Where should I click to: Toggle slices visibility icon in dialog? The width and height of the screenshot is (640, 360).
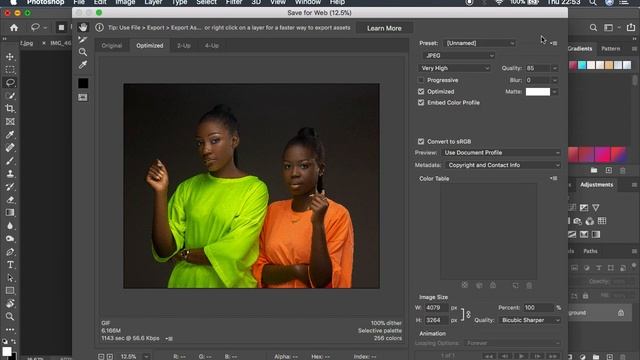coord(83,97)
